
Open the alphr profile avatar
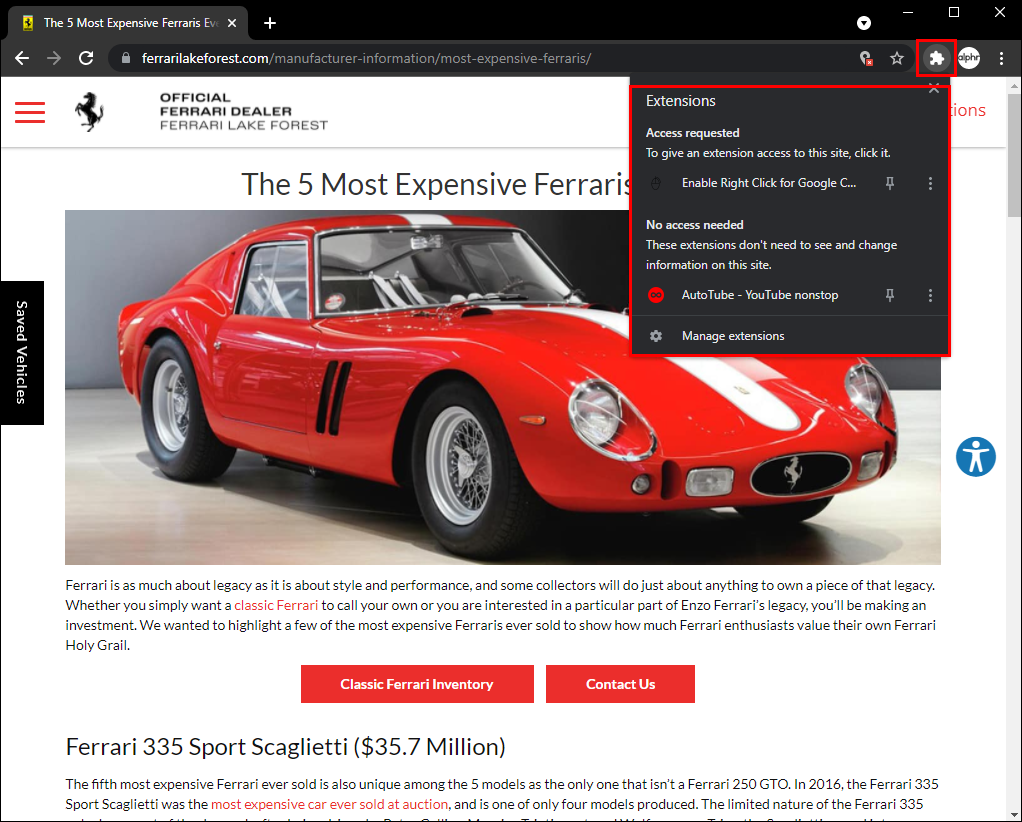969,58
